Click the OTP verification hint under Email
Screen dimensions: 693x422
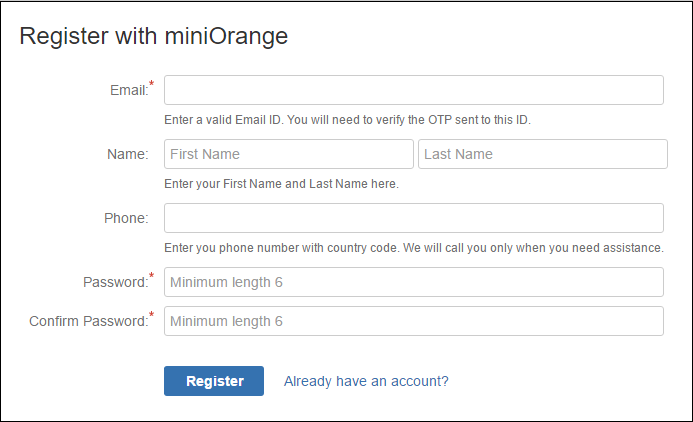point(347,120)
